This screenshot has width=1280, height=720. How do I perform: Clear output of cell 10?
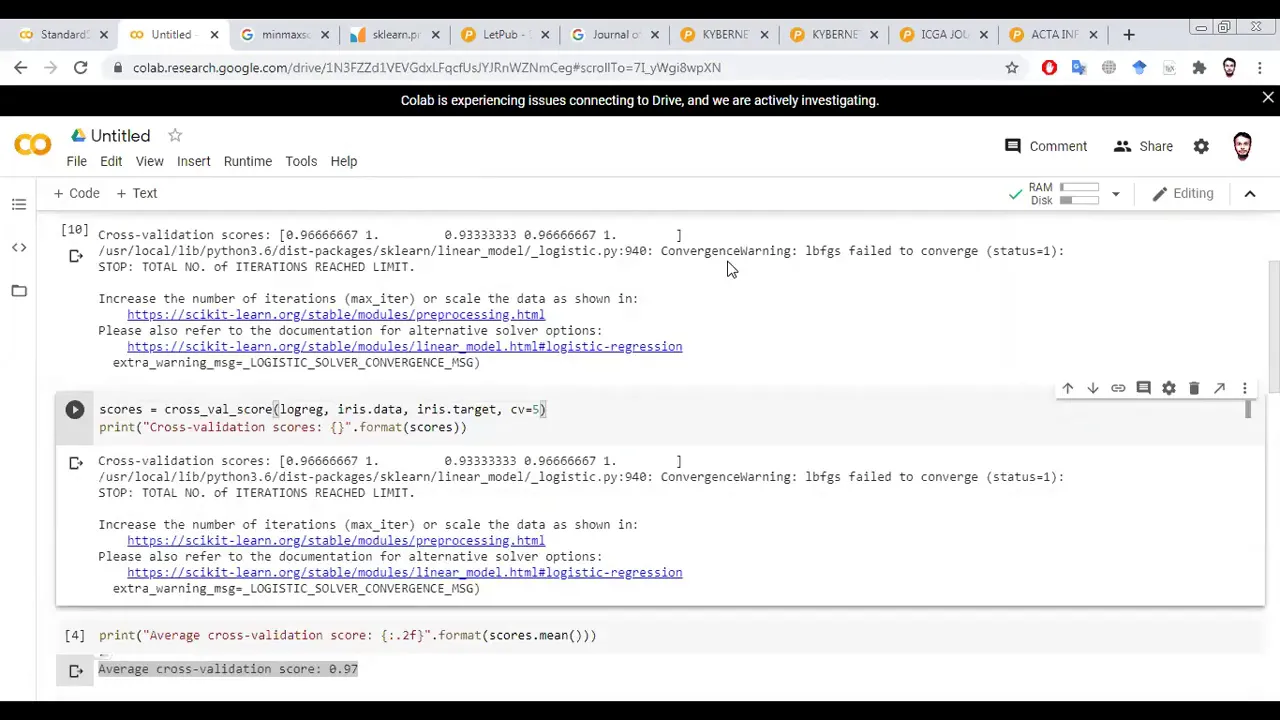pyautogui.click(x=76, y=256)
